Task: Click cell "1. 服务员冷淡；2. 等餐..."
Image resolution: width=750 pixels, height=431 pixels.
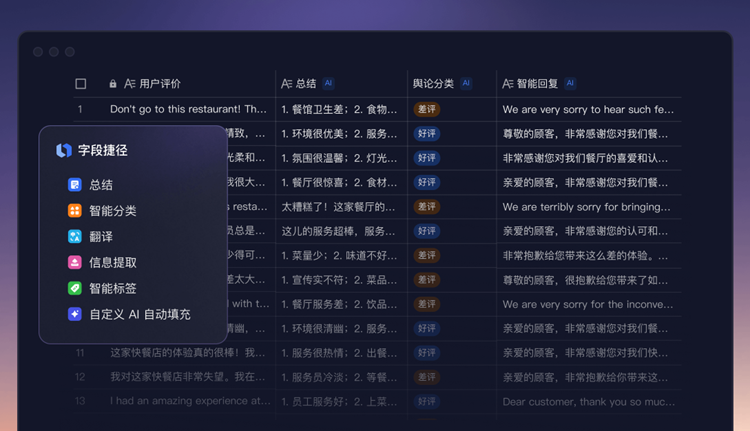Action: 339,377
